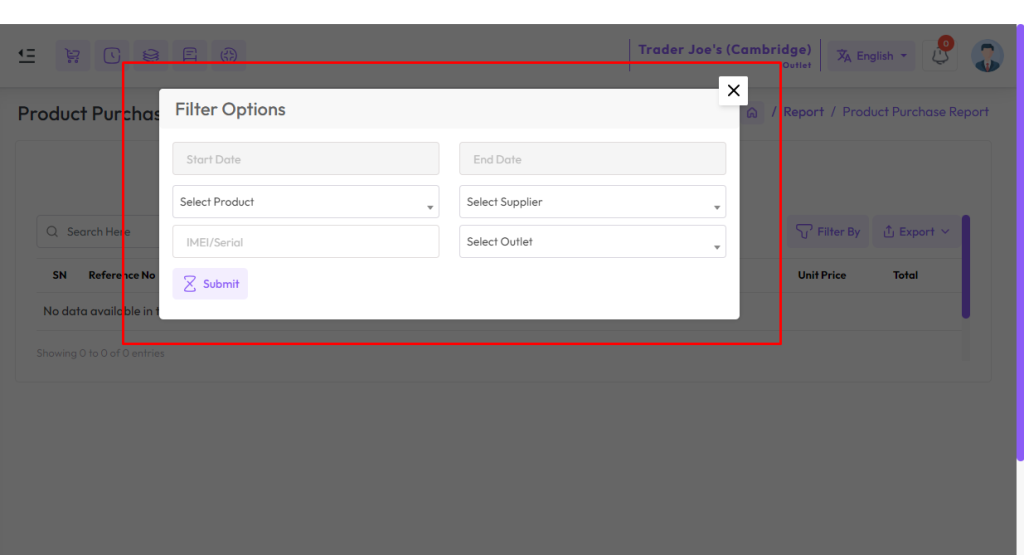This screenshot has width=1024, height=555.
Task: Click the user avatar picture
Action: coord(987,56)
